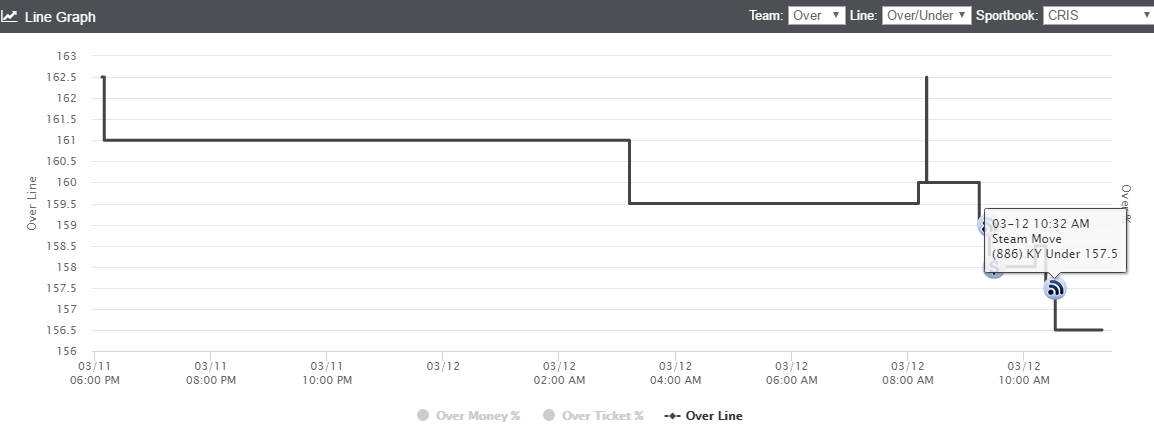Open the Sportbook dropdown showing CRIS
This screenshot has height=426, width=1154.
tap(1098, 15)
